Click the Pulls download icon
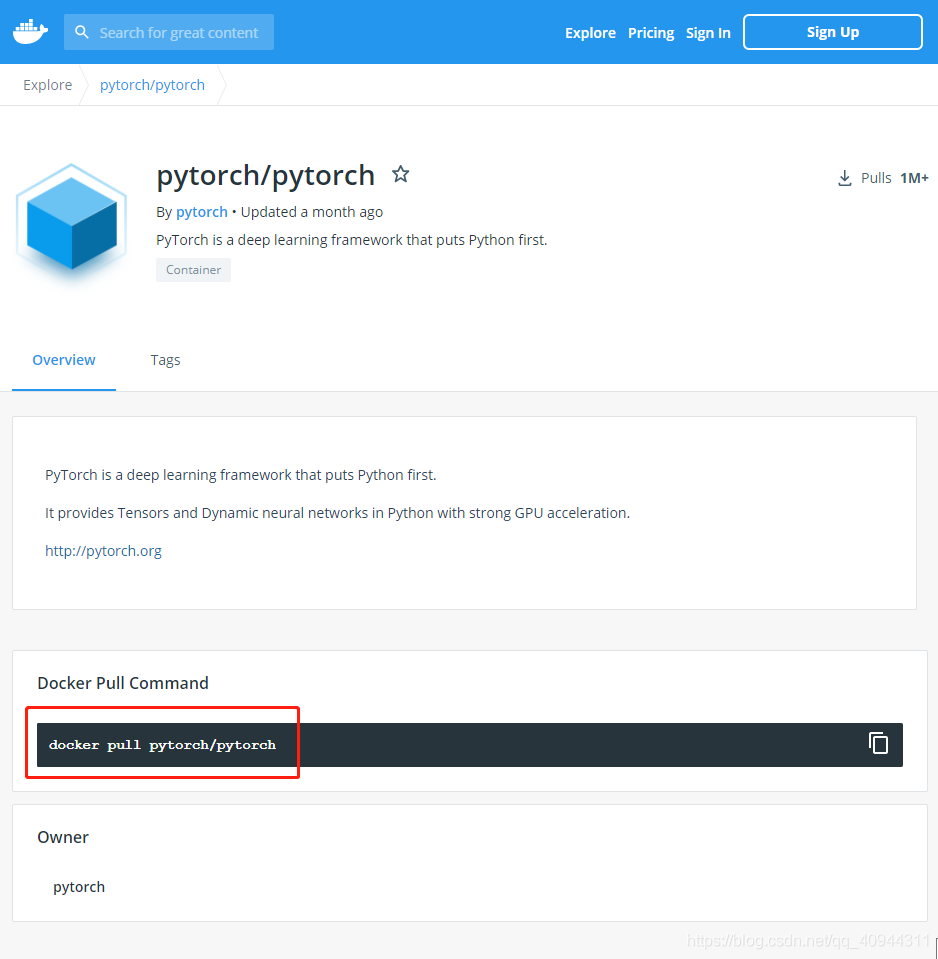 [x=844, y=178]
